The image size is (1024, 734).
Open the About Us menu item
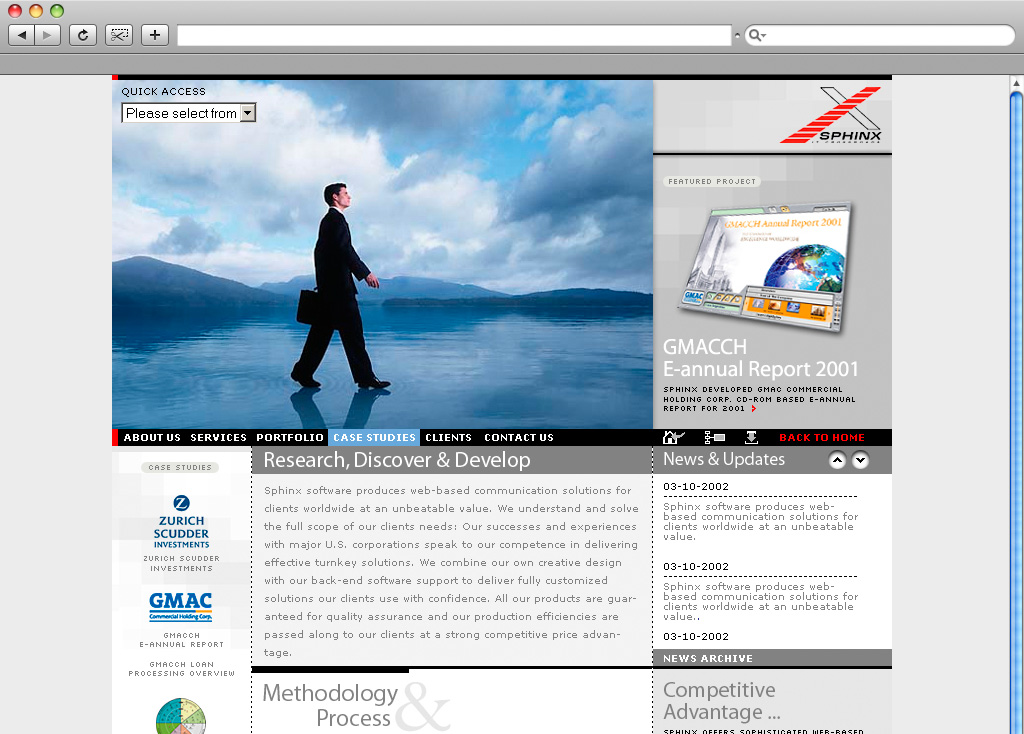[152, 438]
